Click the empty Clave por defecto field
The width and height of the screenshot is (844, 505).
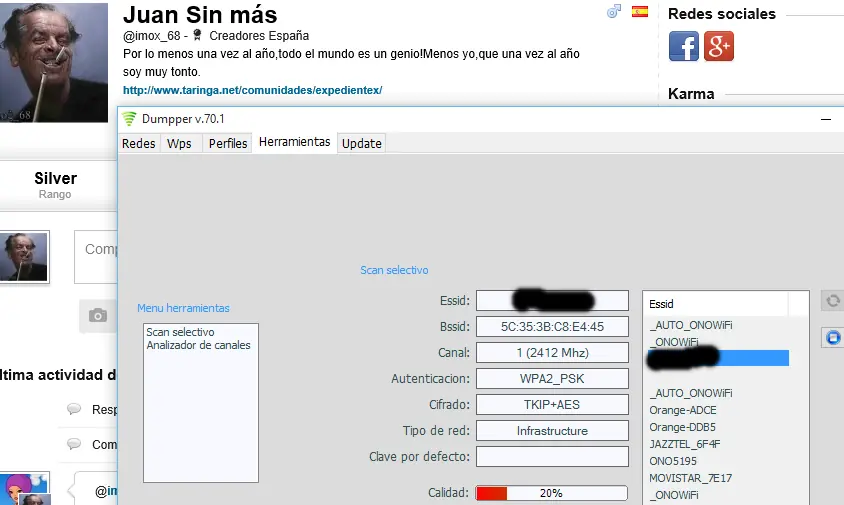(x=552, y=457)
